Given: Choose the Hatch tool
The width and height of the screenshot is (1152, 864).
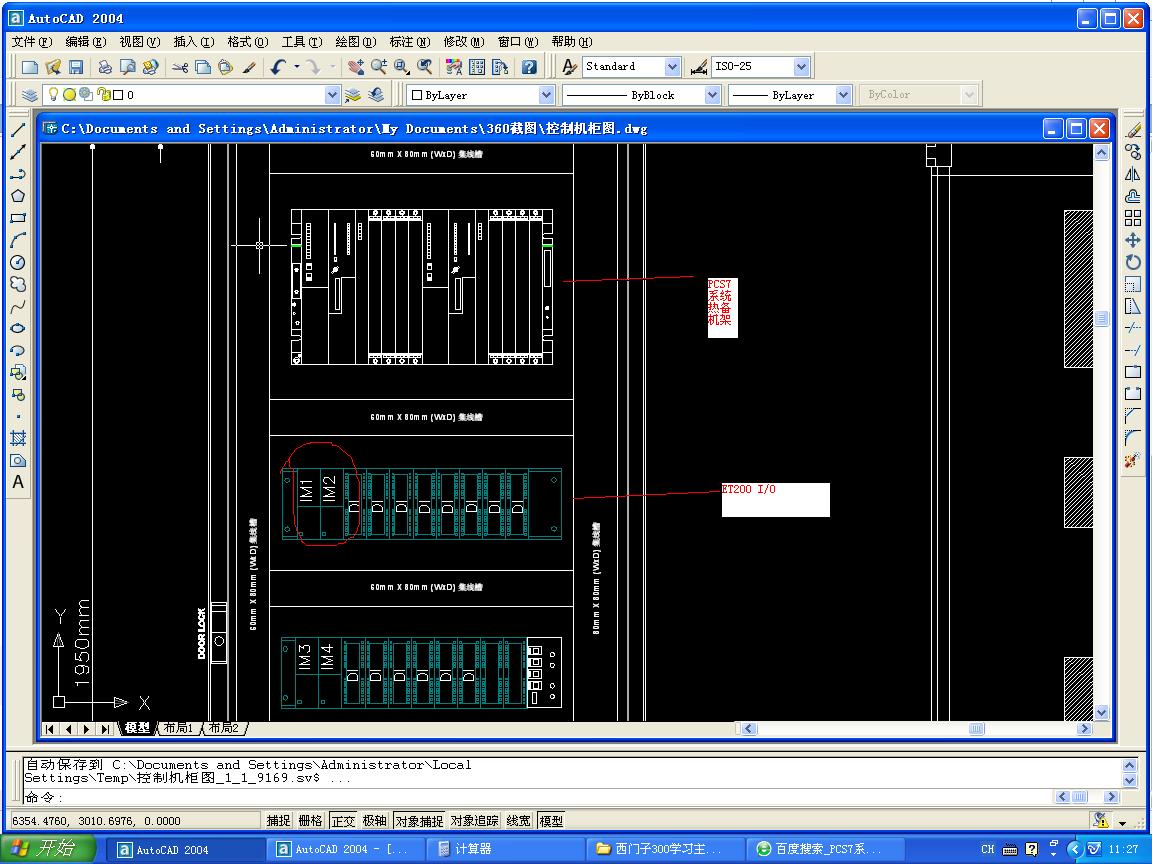Looking at the screenshot, I should tap(18, 438).
